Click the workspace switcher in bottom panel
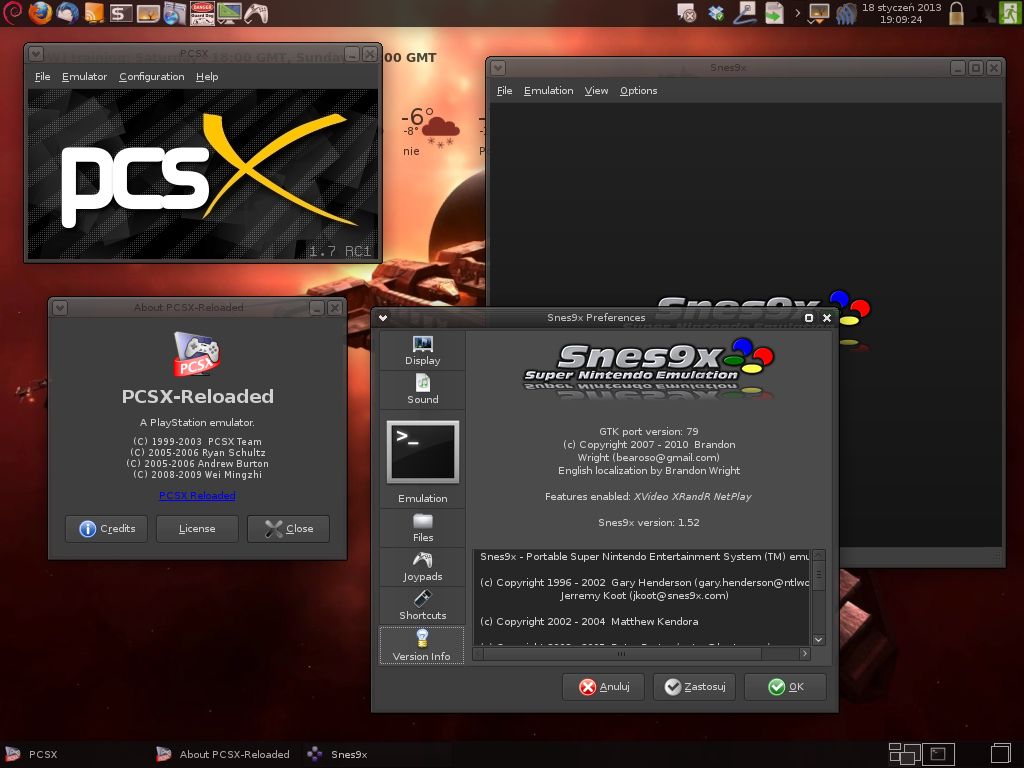The image size is (1024, 768). [921, 754]
